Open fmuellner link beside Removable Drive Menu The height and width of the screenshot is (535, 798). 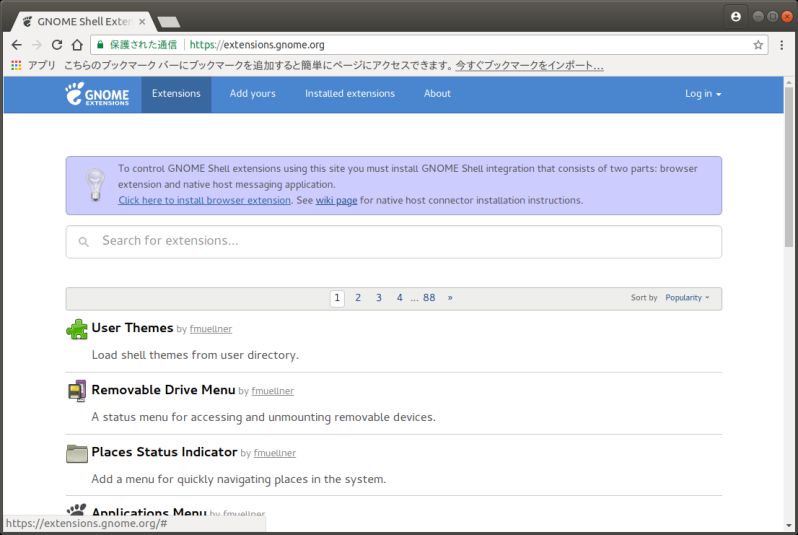[x=273, y=391]
